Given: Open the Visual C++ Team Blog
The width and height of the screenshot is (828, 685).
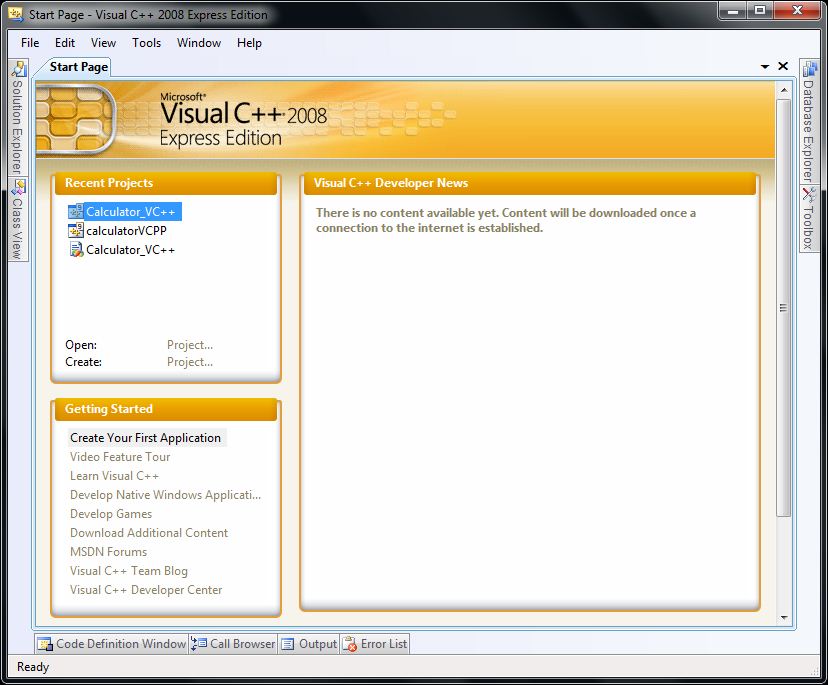Looking at the screenshot, I should [x=128, y=570].
